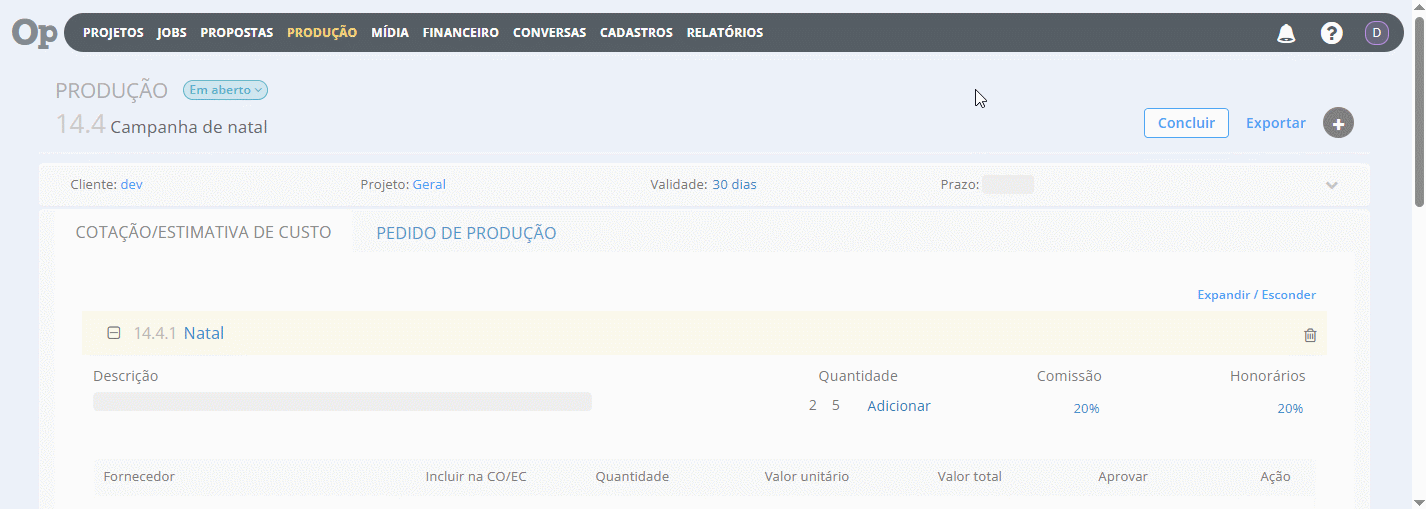The height and width of the screenshot is (509, 1426).
Task: Open the Relatórios menu
Action: point(725,33)
